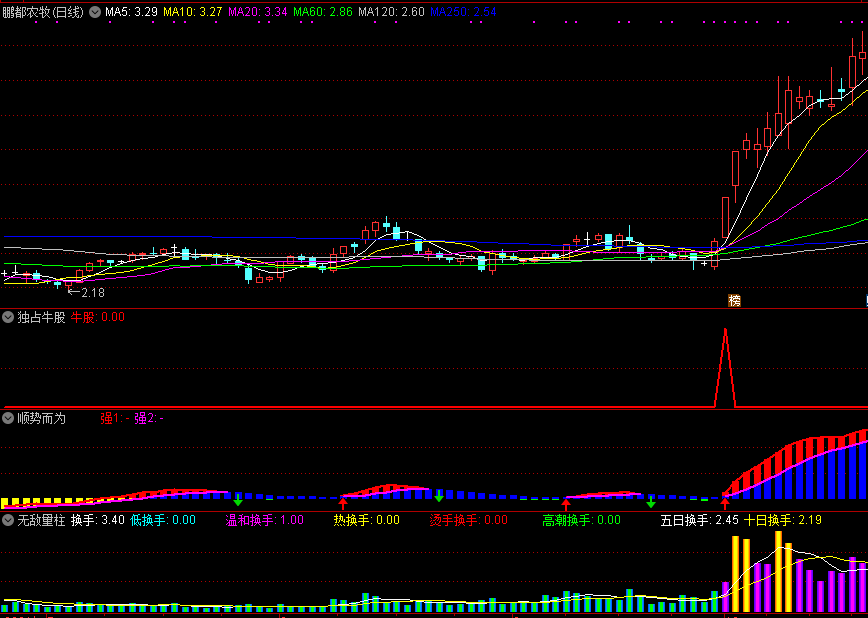
Task: Click the 热换手: 0.00 value
Action: coord(366,521)
